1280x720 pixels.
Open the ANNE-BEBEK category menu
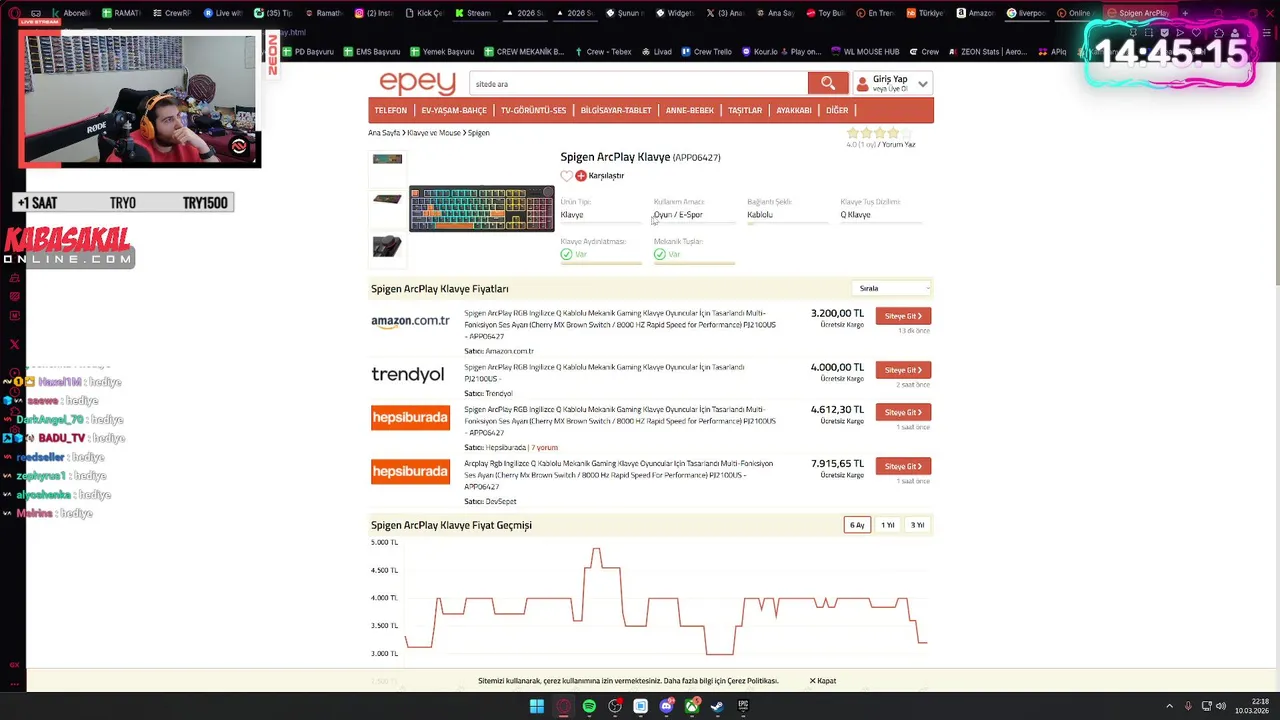pos(690,110)
